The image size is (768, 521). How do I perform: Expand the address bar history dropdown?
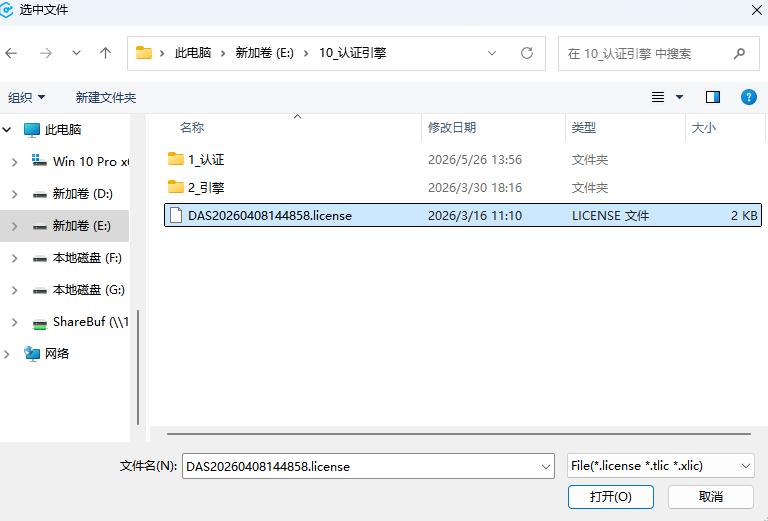492,53
